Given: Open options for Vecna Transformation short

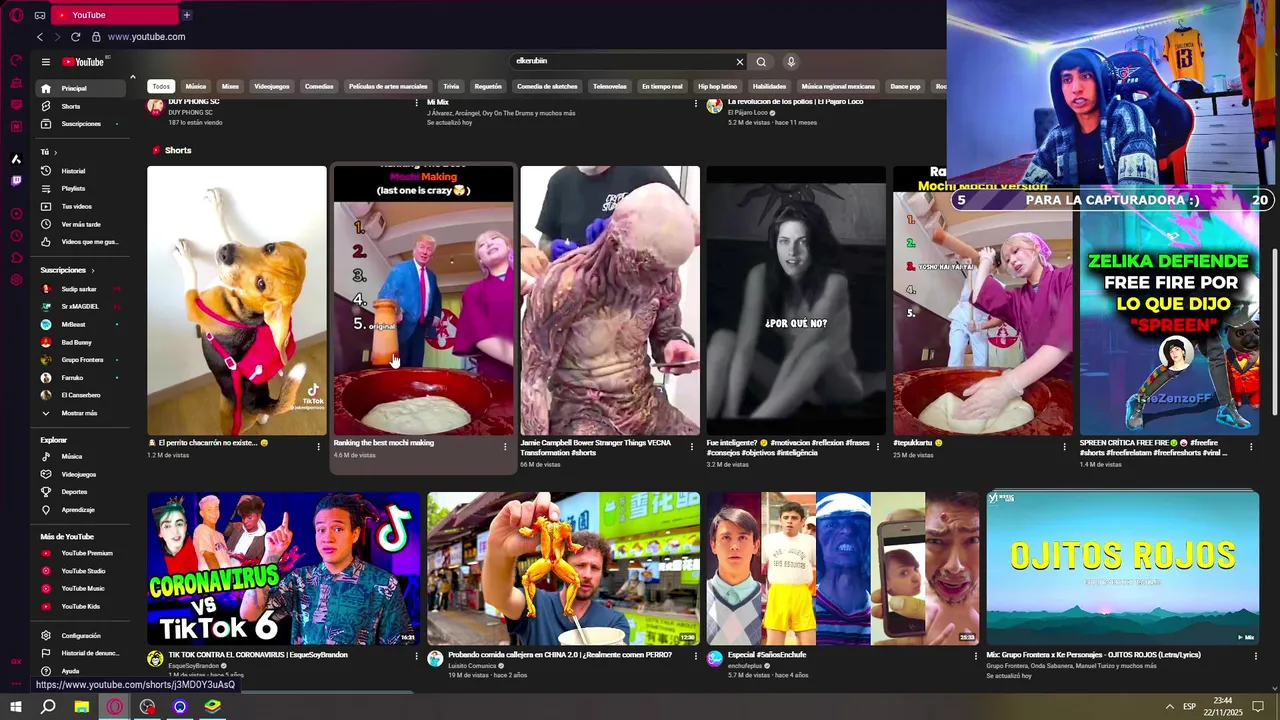Looking at the screenshot, I should coord(692,447).
